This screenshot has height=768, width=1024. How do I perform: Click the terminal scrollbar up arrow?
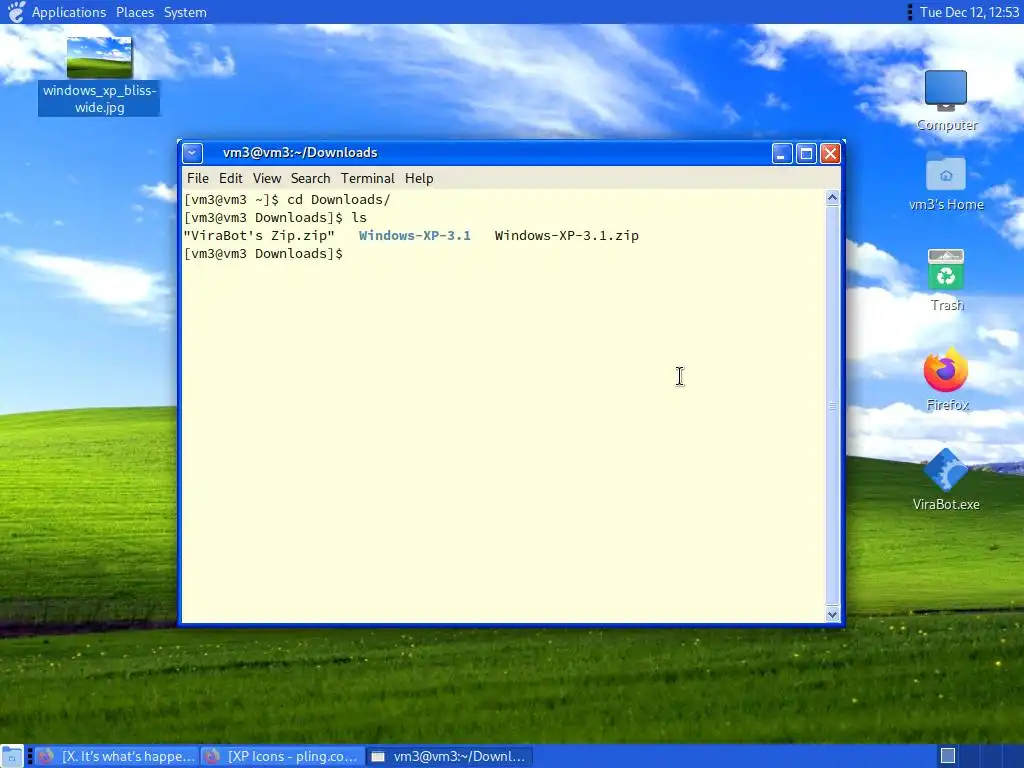tap(832, 198)
